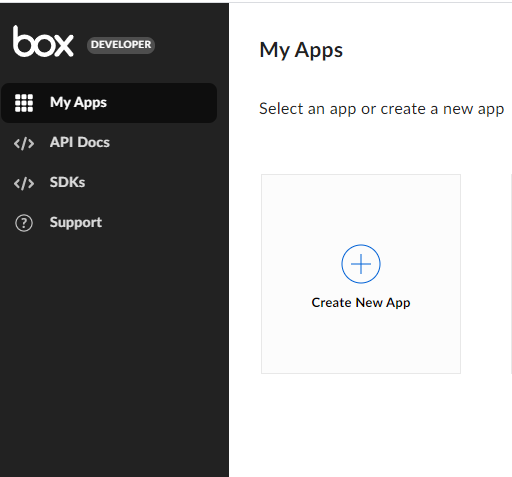Click the highlighted My Apps row's empty right side
This screenshot has height=477, width=512.
(x=163, y=103)
